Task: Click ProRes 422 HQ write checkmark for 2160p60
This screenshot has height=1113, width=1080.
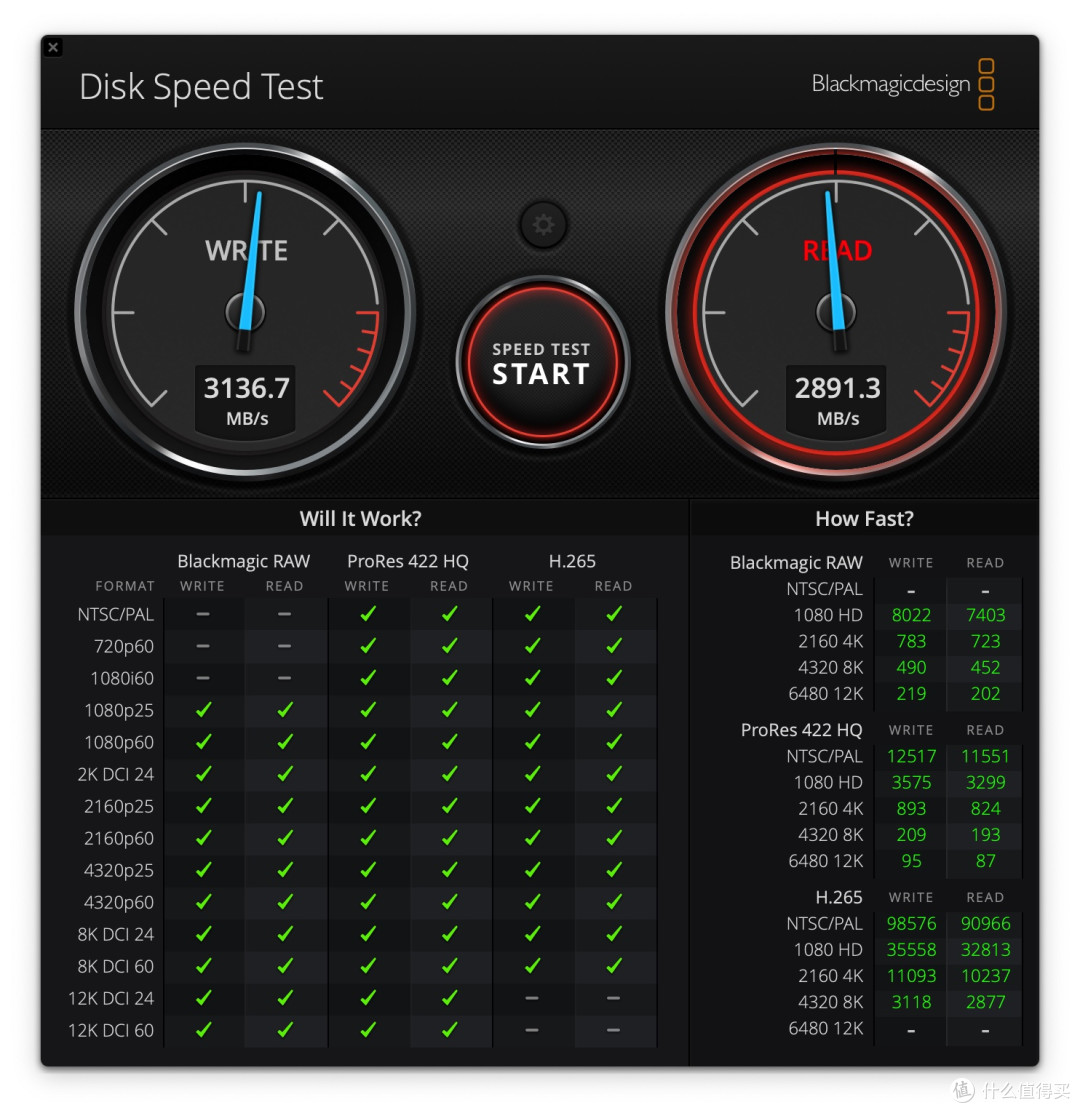Action: (368, 838)
